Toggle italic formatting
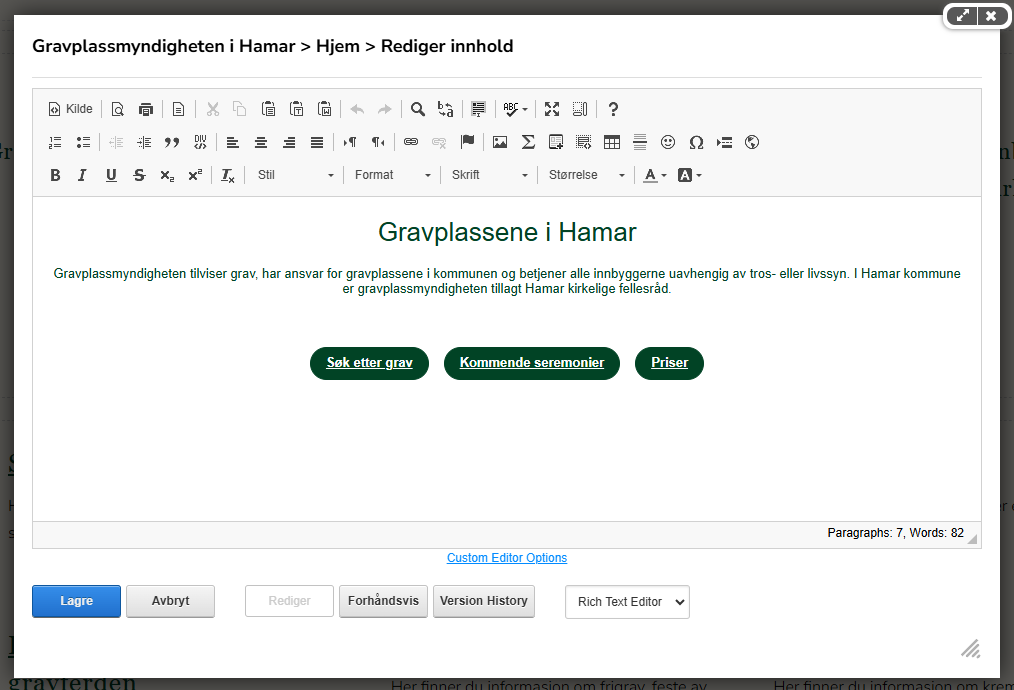This screenshot has width=1014, height=690. coord(82,175)
